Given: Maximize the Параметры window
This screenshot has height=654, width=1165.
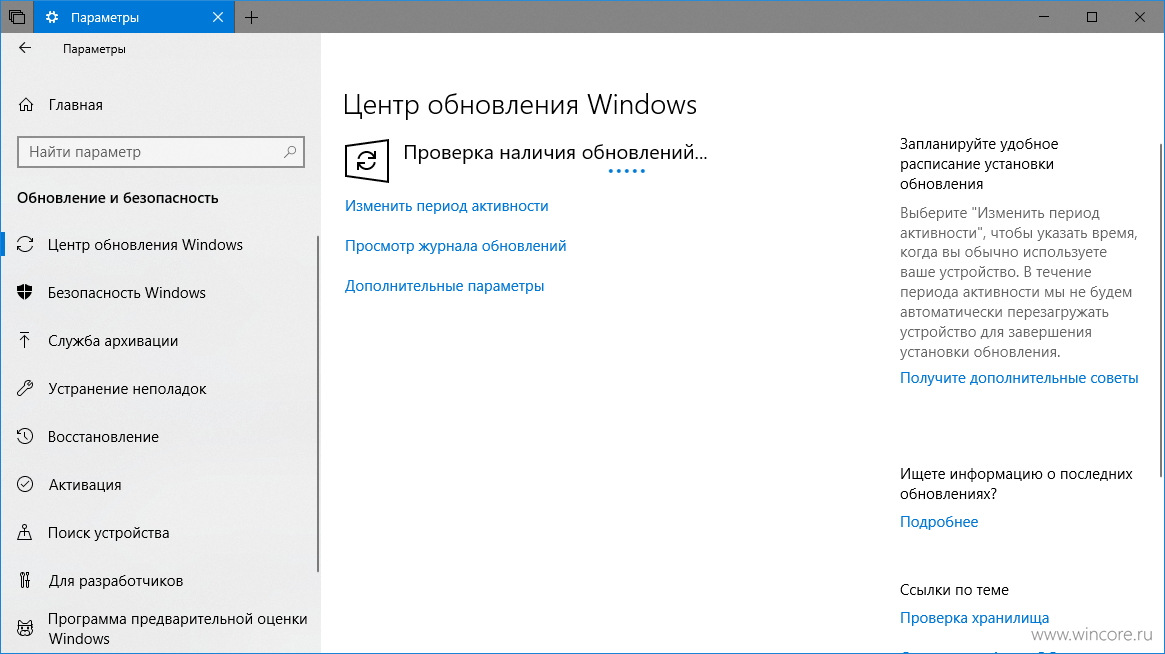Looking at the screenshot, I should (x=1091, y=16).
